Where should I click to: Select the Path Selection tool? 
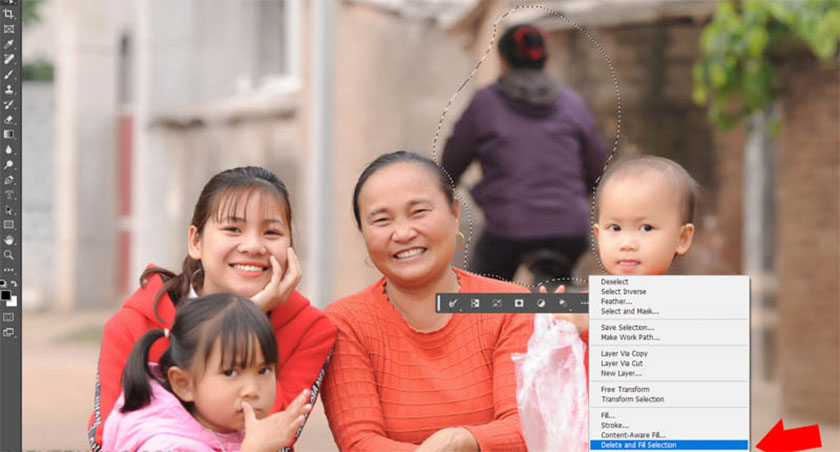9,210
